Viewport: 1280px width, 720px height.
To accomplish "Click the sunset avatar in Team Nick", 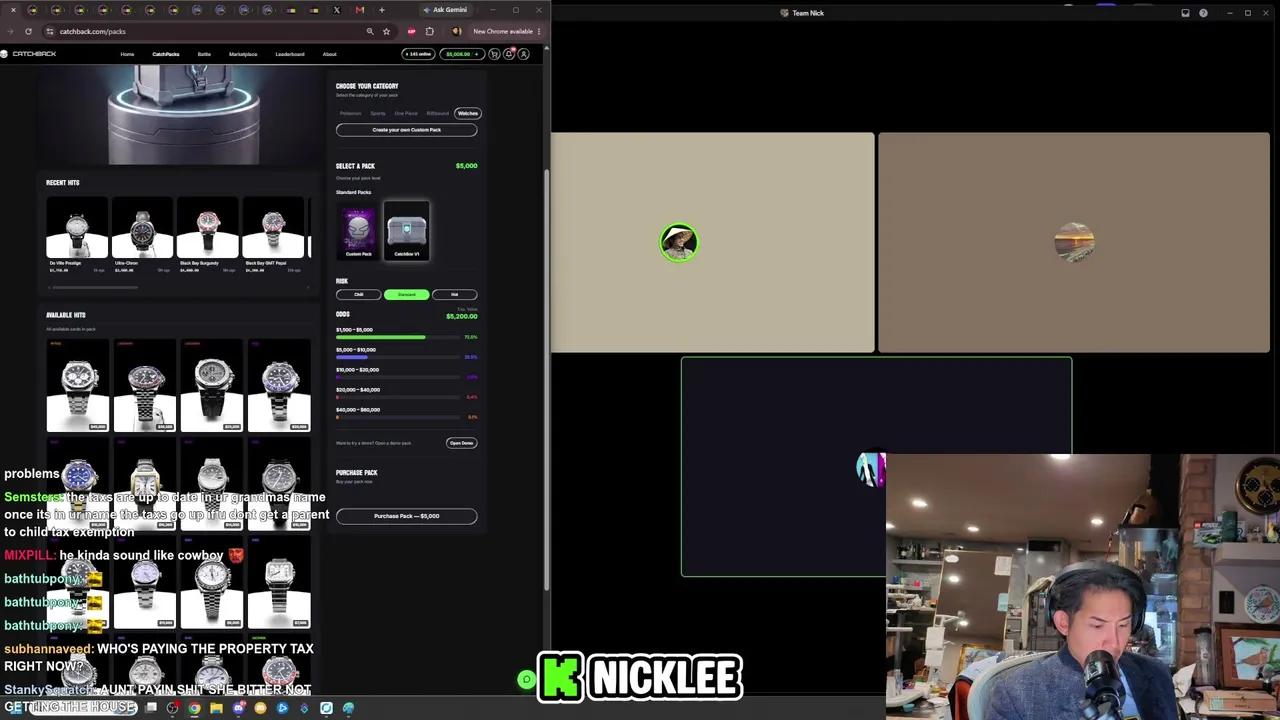I will pos(1074,242).
